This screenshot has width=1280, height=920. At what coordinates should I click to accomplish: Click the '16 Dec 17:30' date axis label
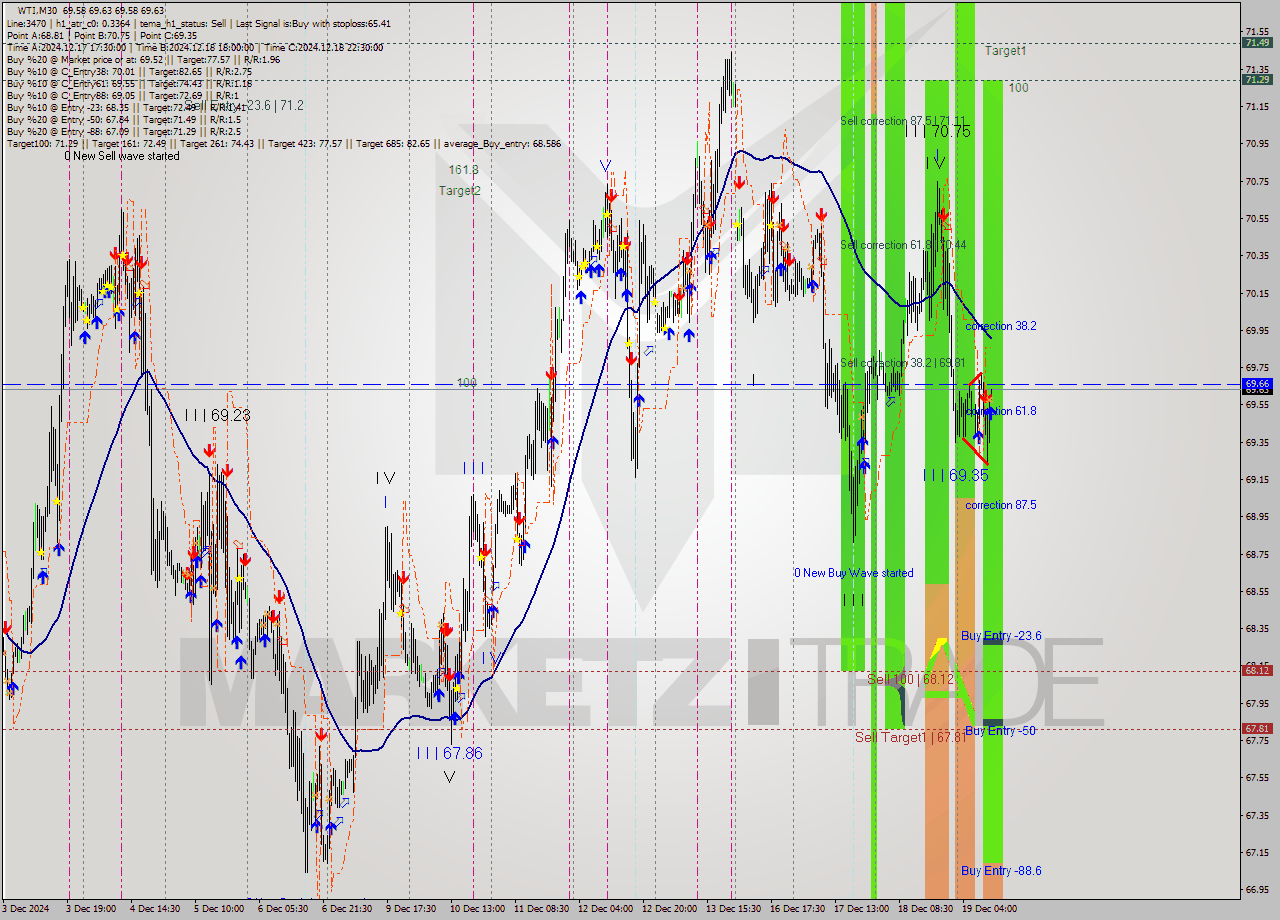[797, 909]
